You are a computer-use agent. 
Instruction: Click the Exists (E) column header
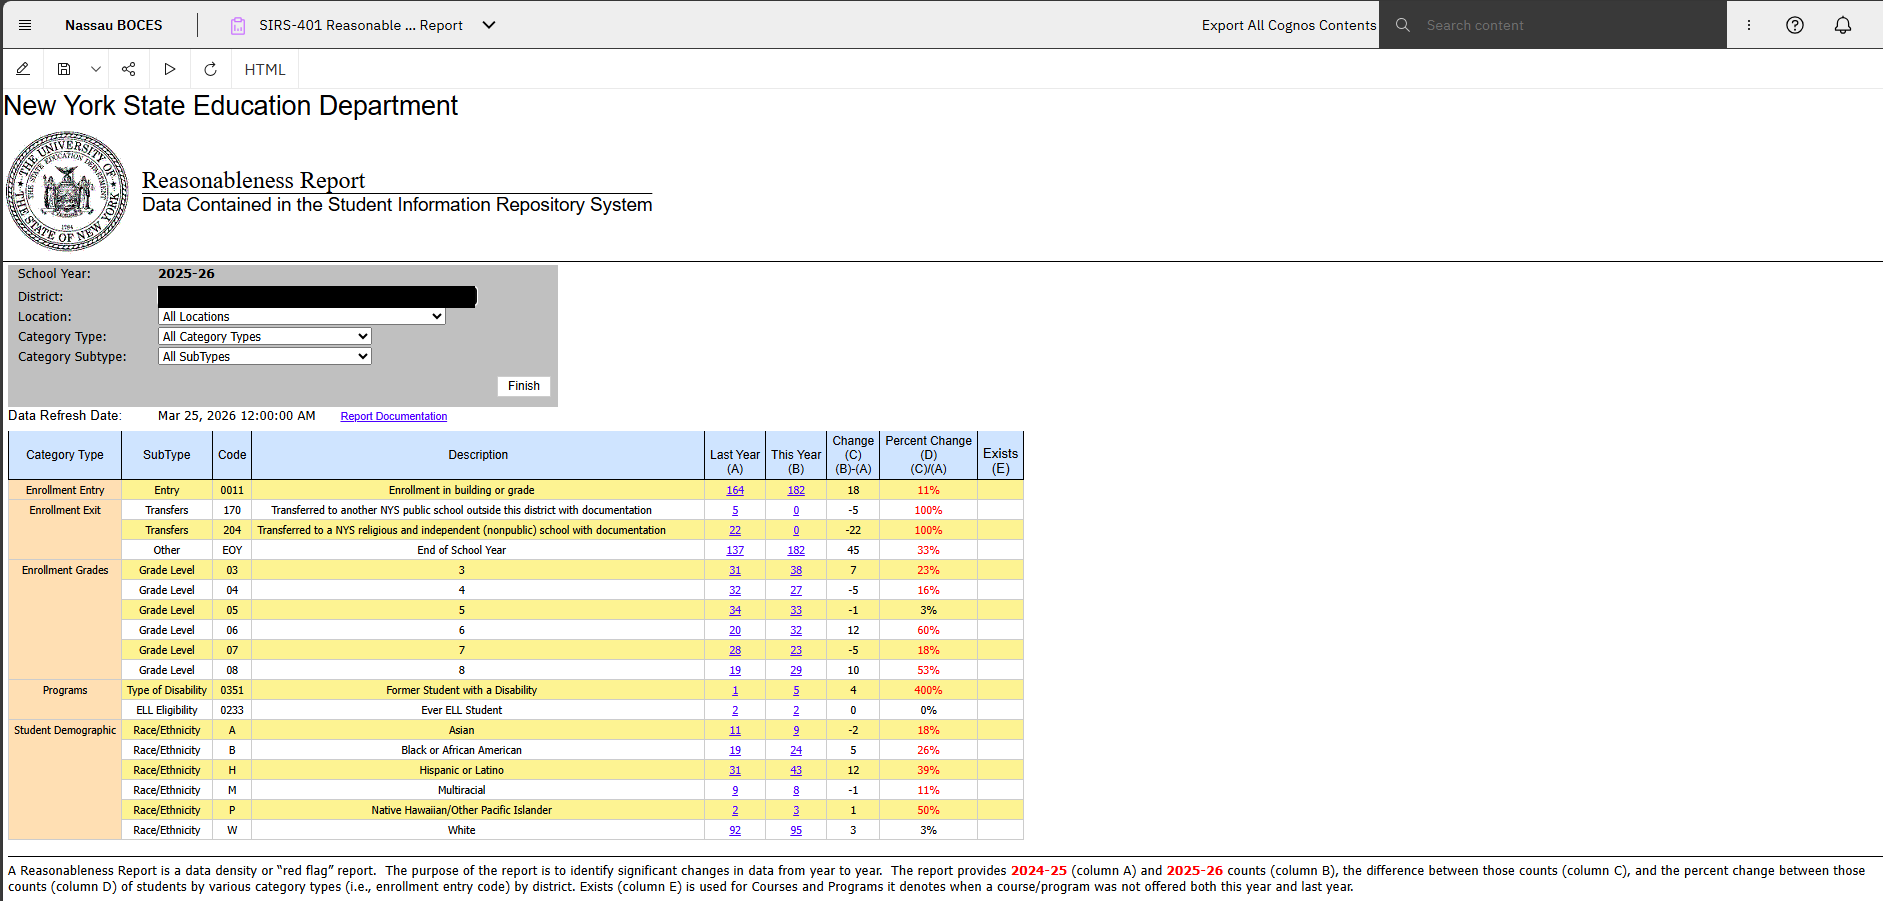[1000, 455]
